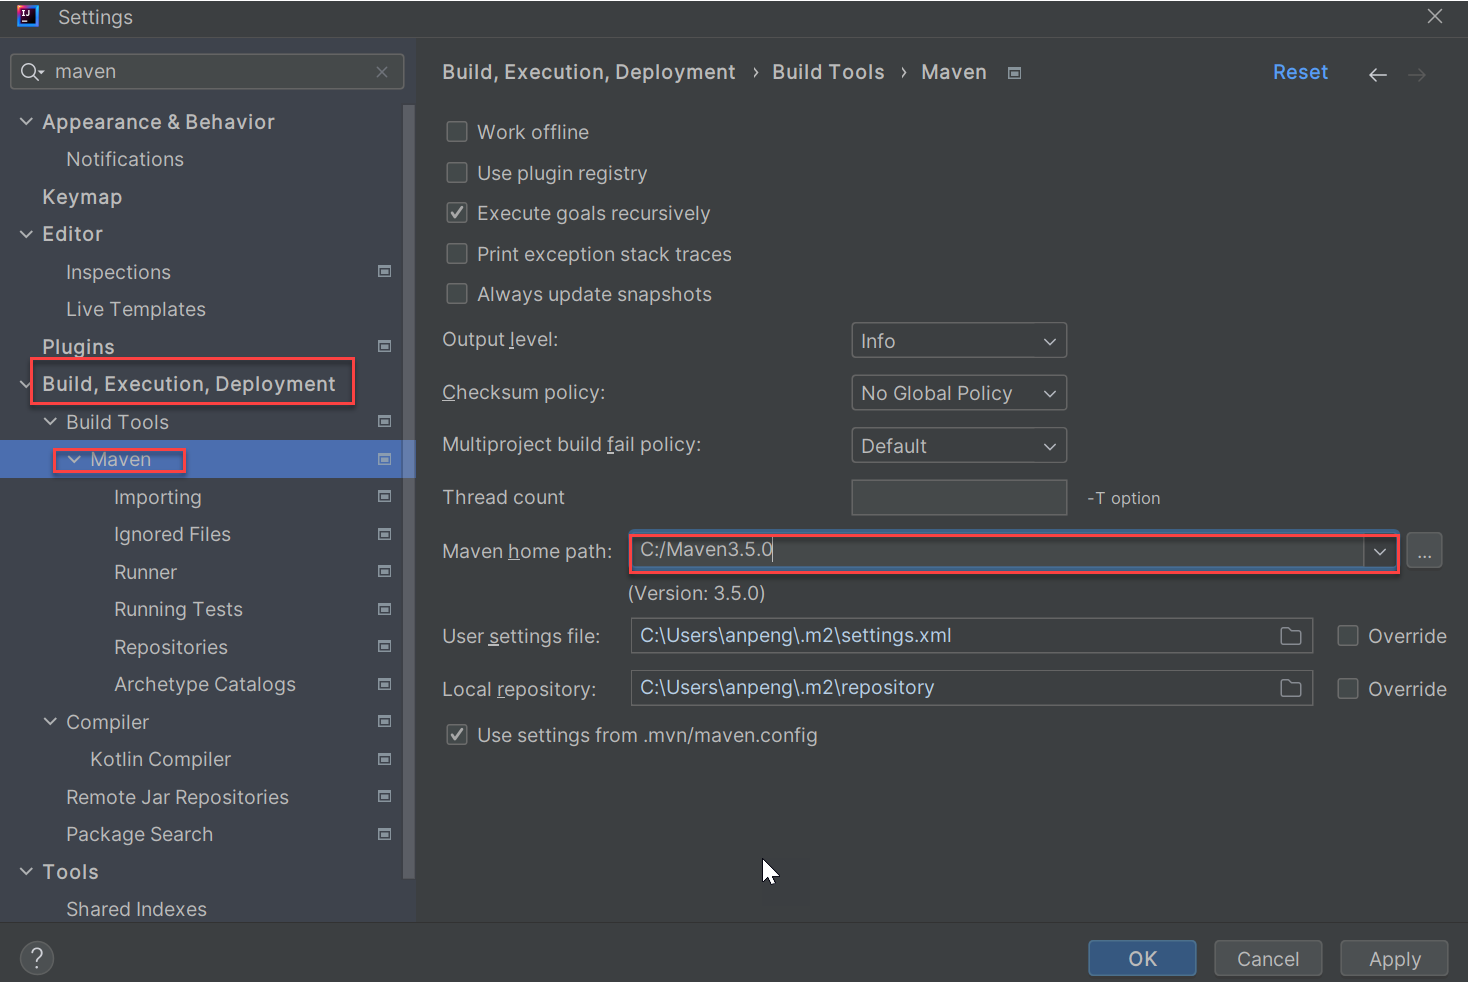Click project icon beside Build Tools

pyautogui.click(x=384, y=421)
